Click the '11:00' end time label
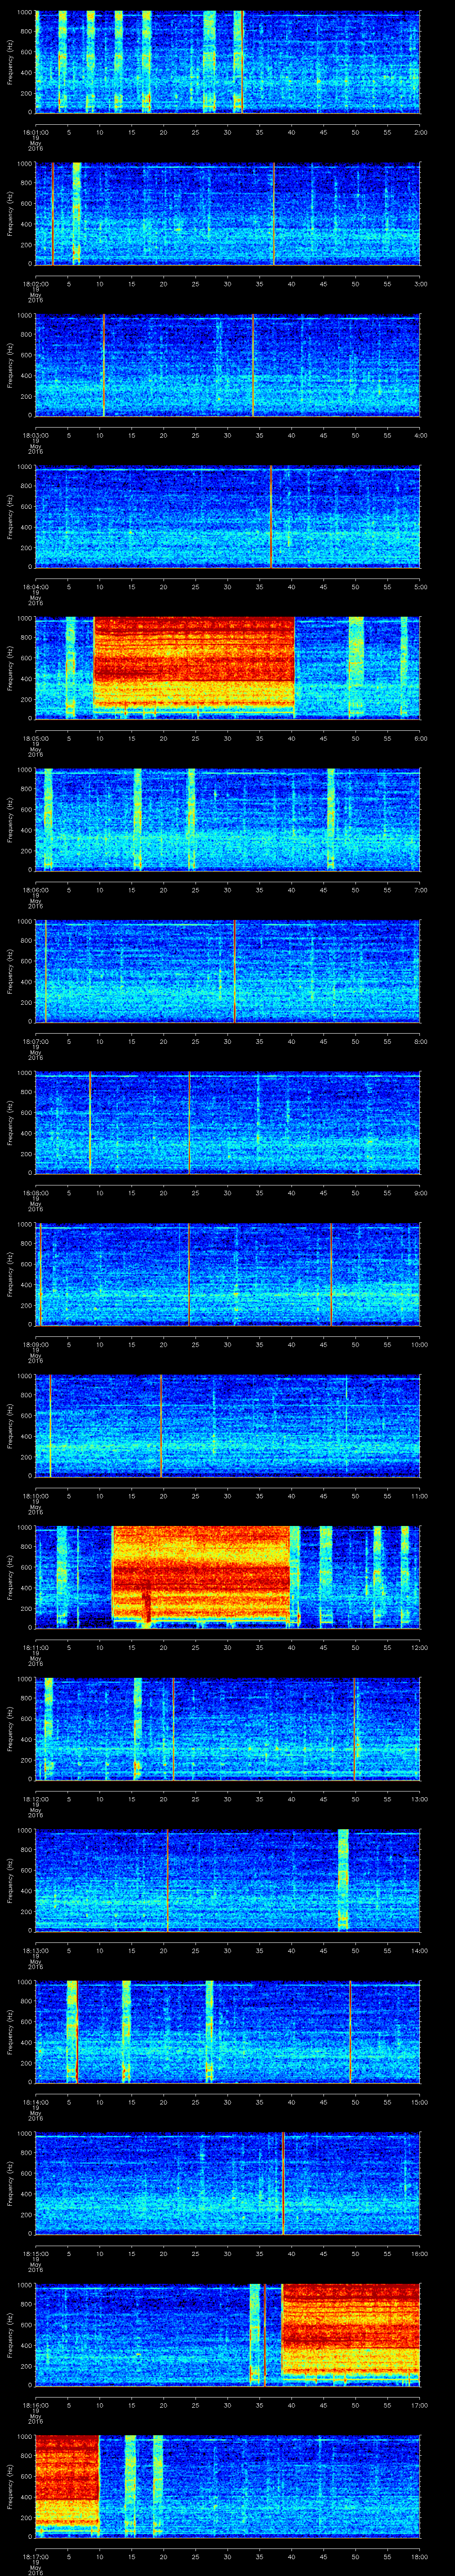This screenshot has width=455, height=2576. click(x=419, y=1495)
